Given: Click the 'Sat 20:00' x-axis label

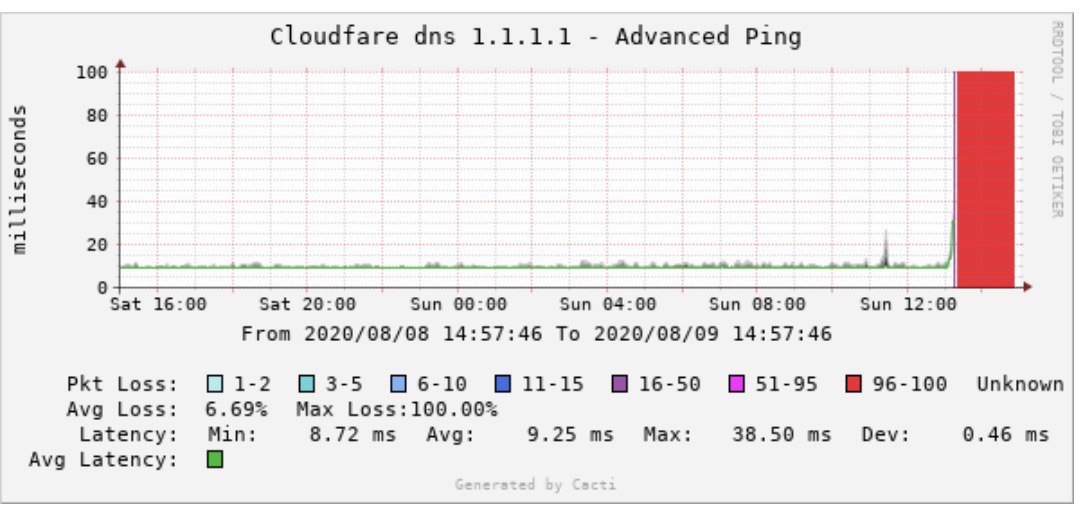Looking at the screenshot, I should [x=308, y=304].
